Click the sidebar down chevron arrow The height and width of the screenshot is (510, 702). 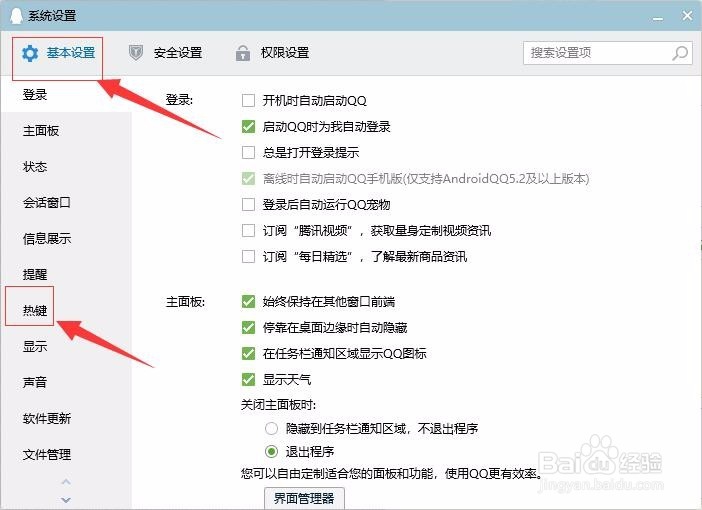pyautogui.click(x=66, y=499)
